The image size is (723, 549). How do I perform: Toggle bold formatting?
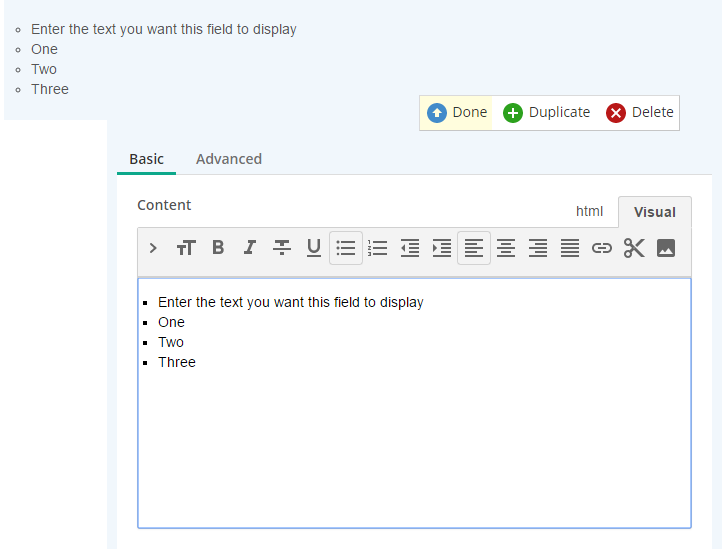(x=218, y=248)
